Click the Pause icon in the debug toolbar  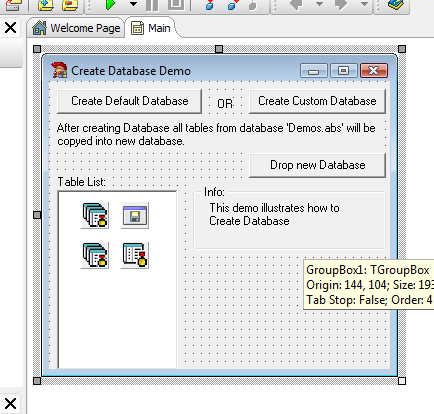152,4
